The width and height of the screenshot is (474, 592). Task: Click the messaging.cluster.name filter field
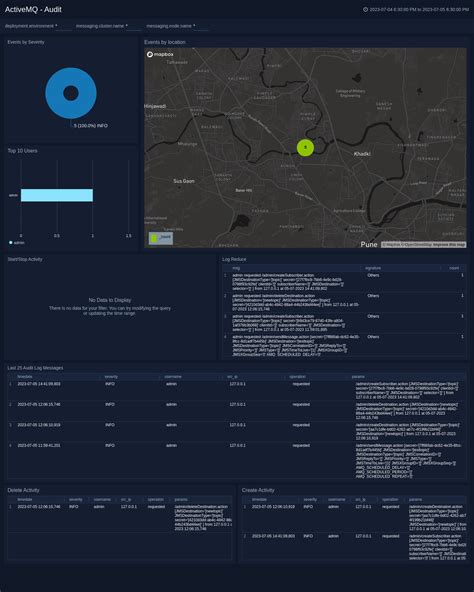[x=108, y=26]
